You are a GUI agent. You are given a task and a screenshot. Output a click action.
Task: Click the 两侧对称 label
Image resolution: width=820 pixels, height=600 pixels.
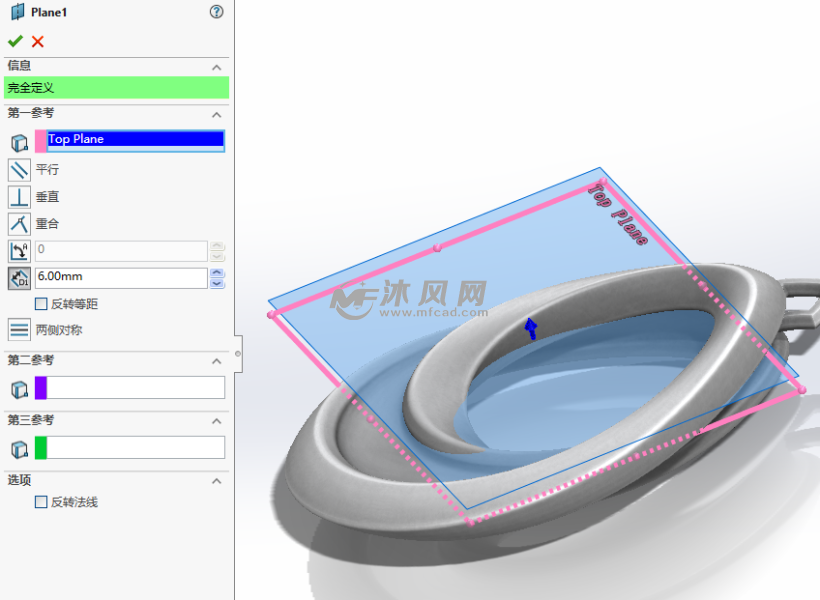59,330
